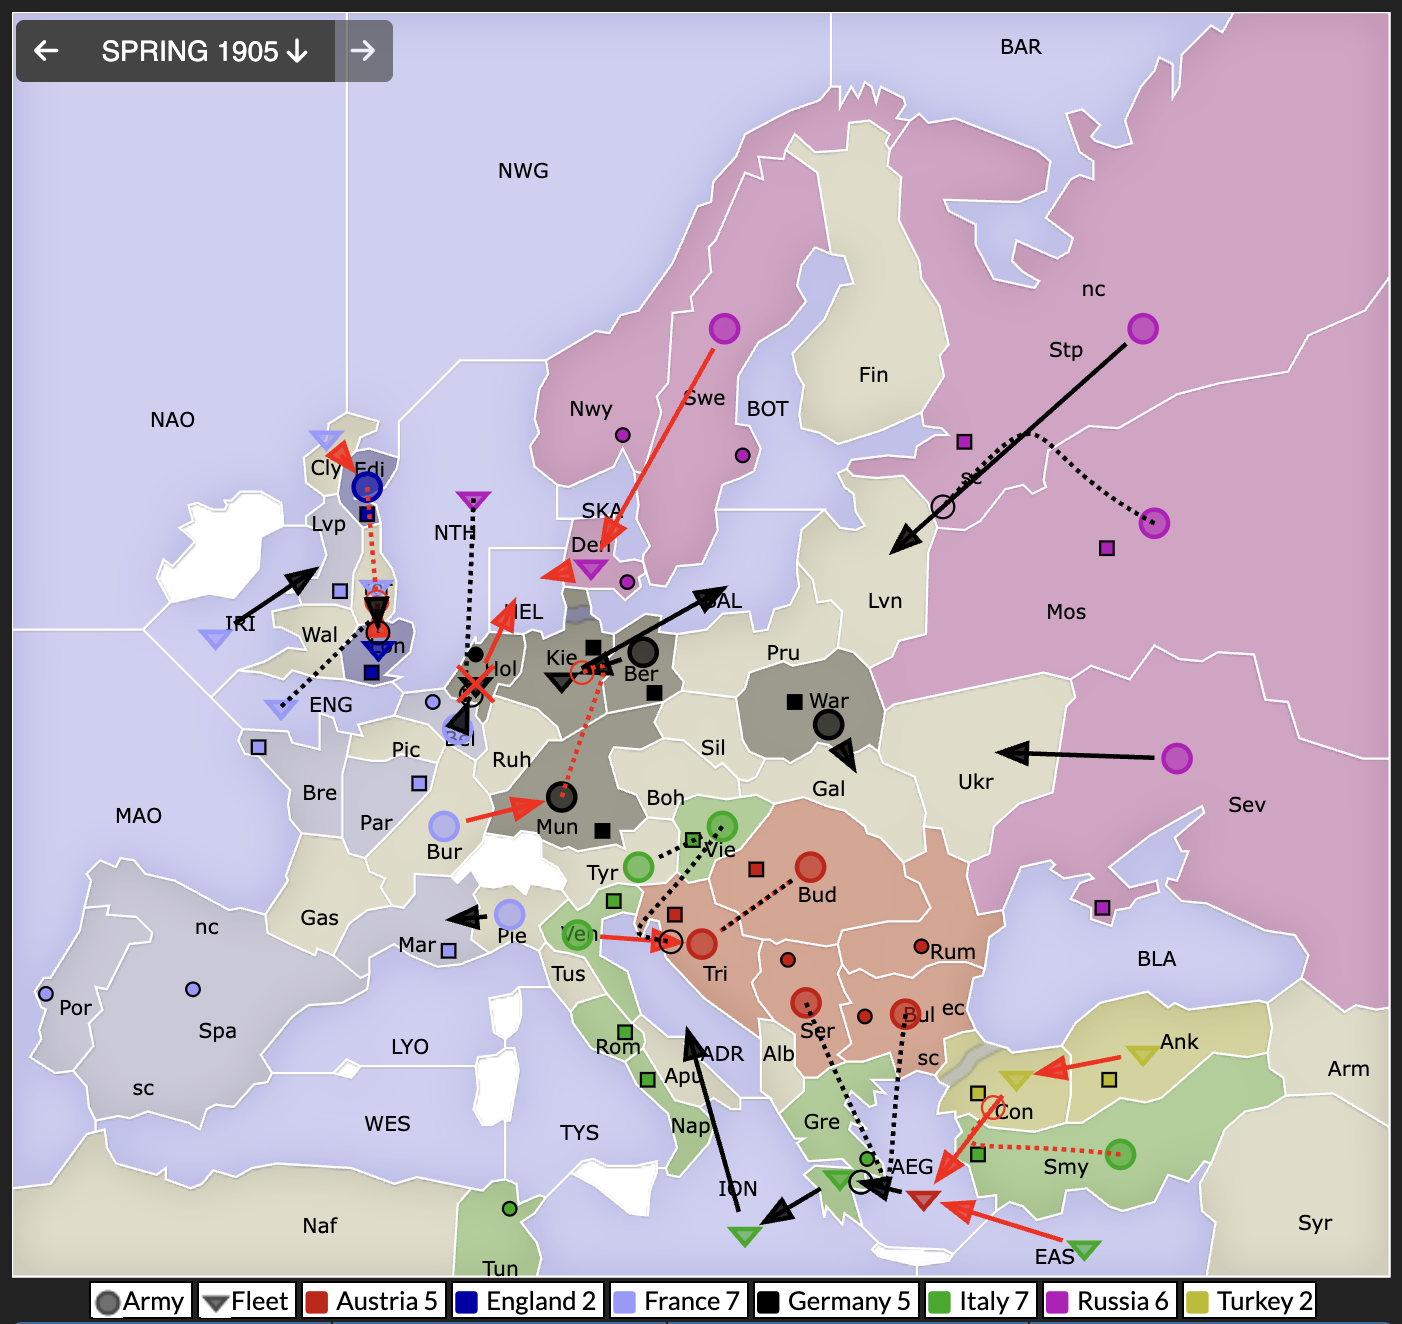Click the Syr territory label
Viewport: 1402px width, 1324px height.
1315,1224
